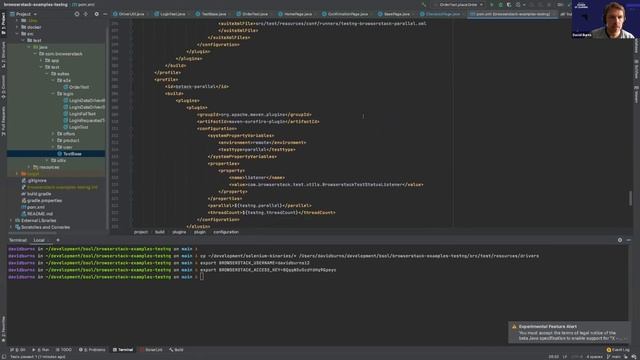Open the Commit tool window on left stripe
This screenshot has height=360, width=640.
pos(3,87)
